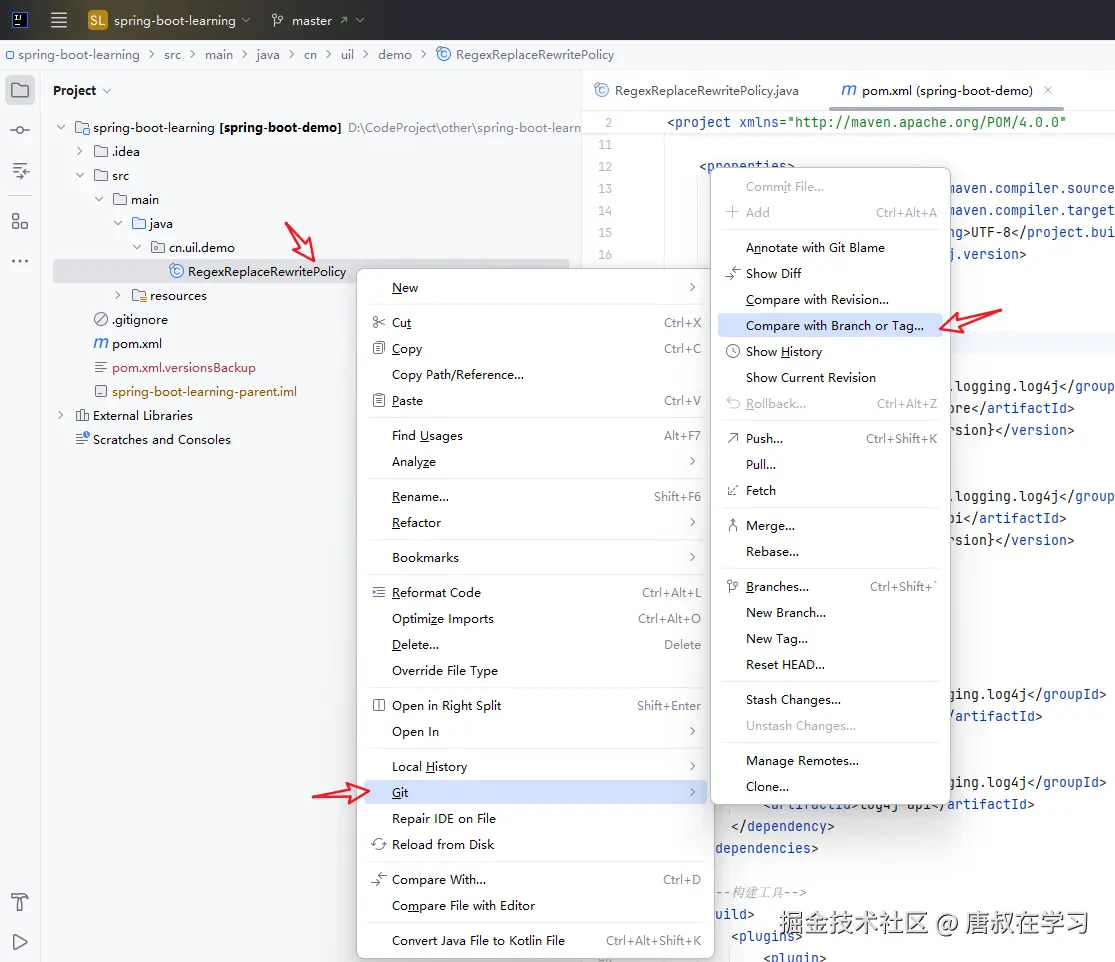The width and height of the screenshot is (1115, 962).
Task: Close the pom.xml editor tab
Action: point(1047,90)
